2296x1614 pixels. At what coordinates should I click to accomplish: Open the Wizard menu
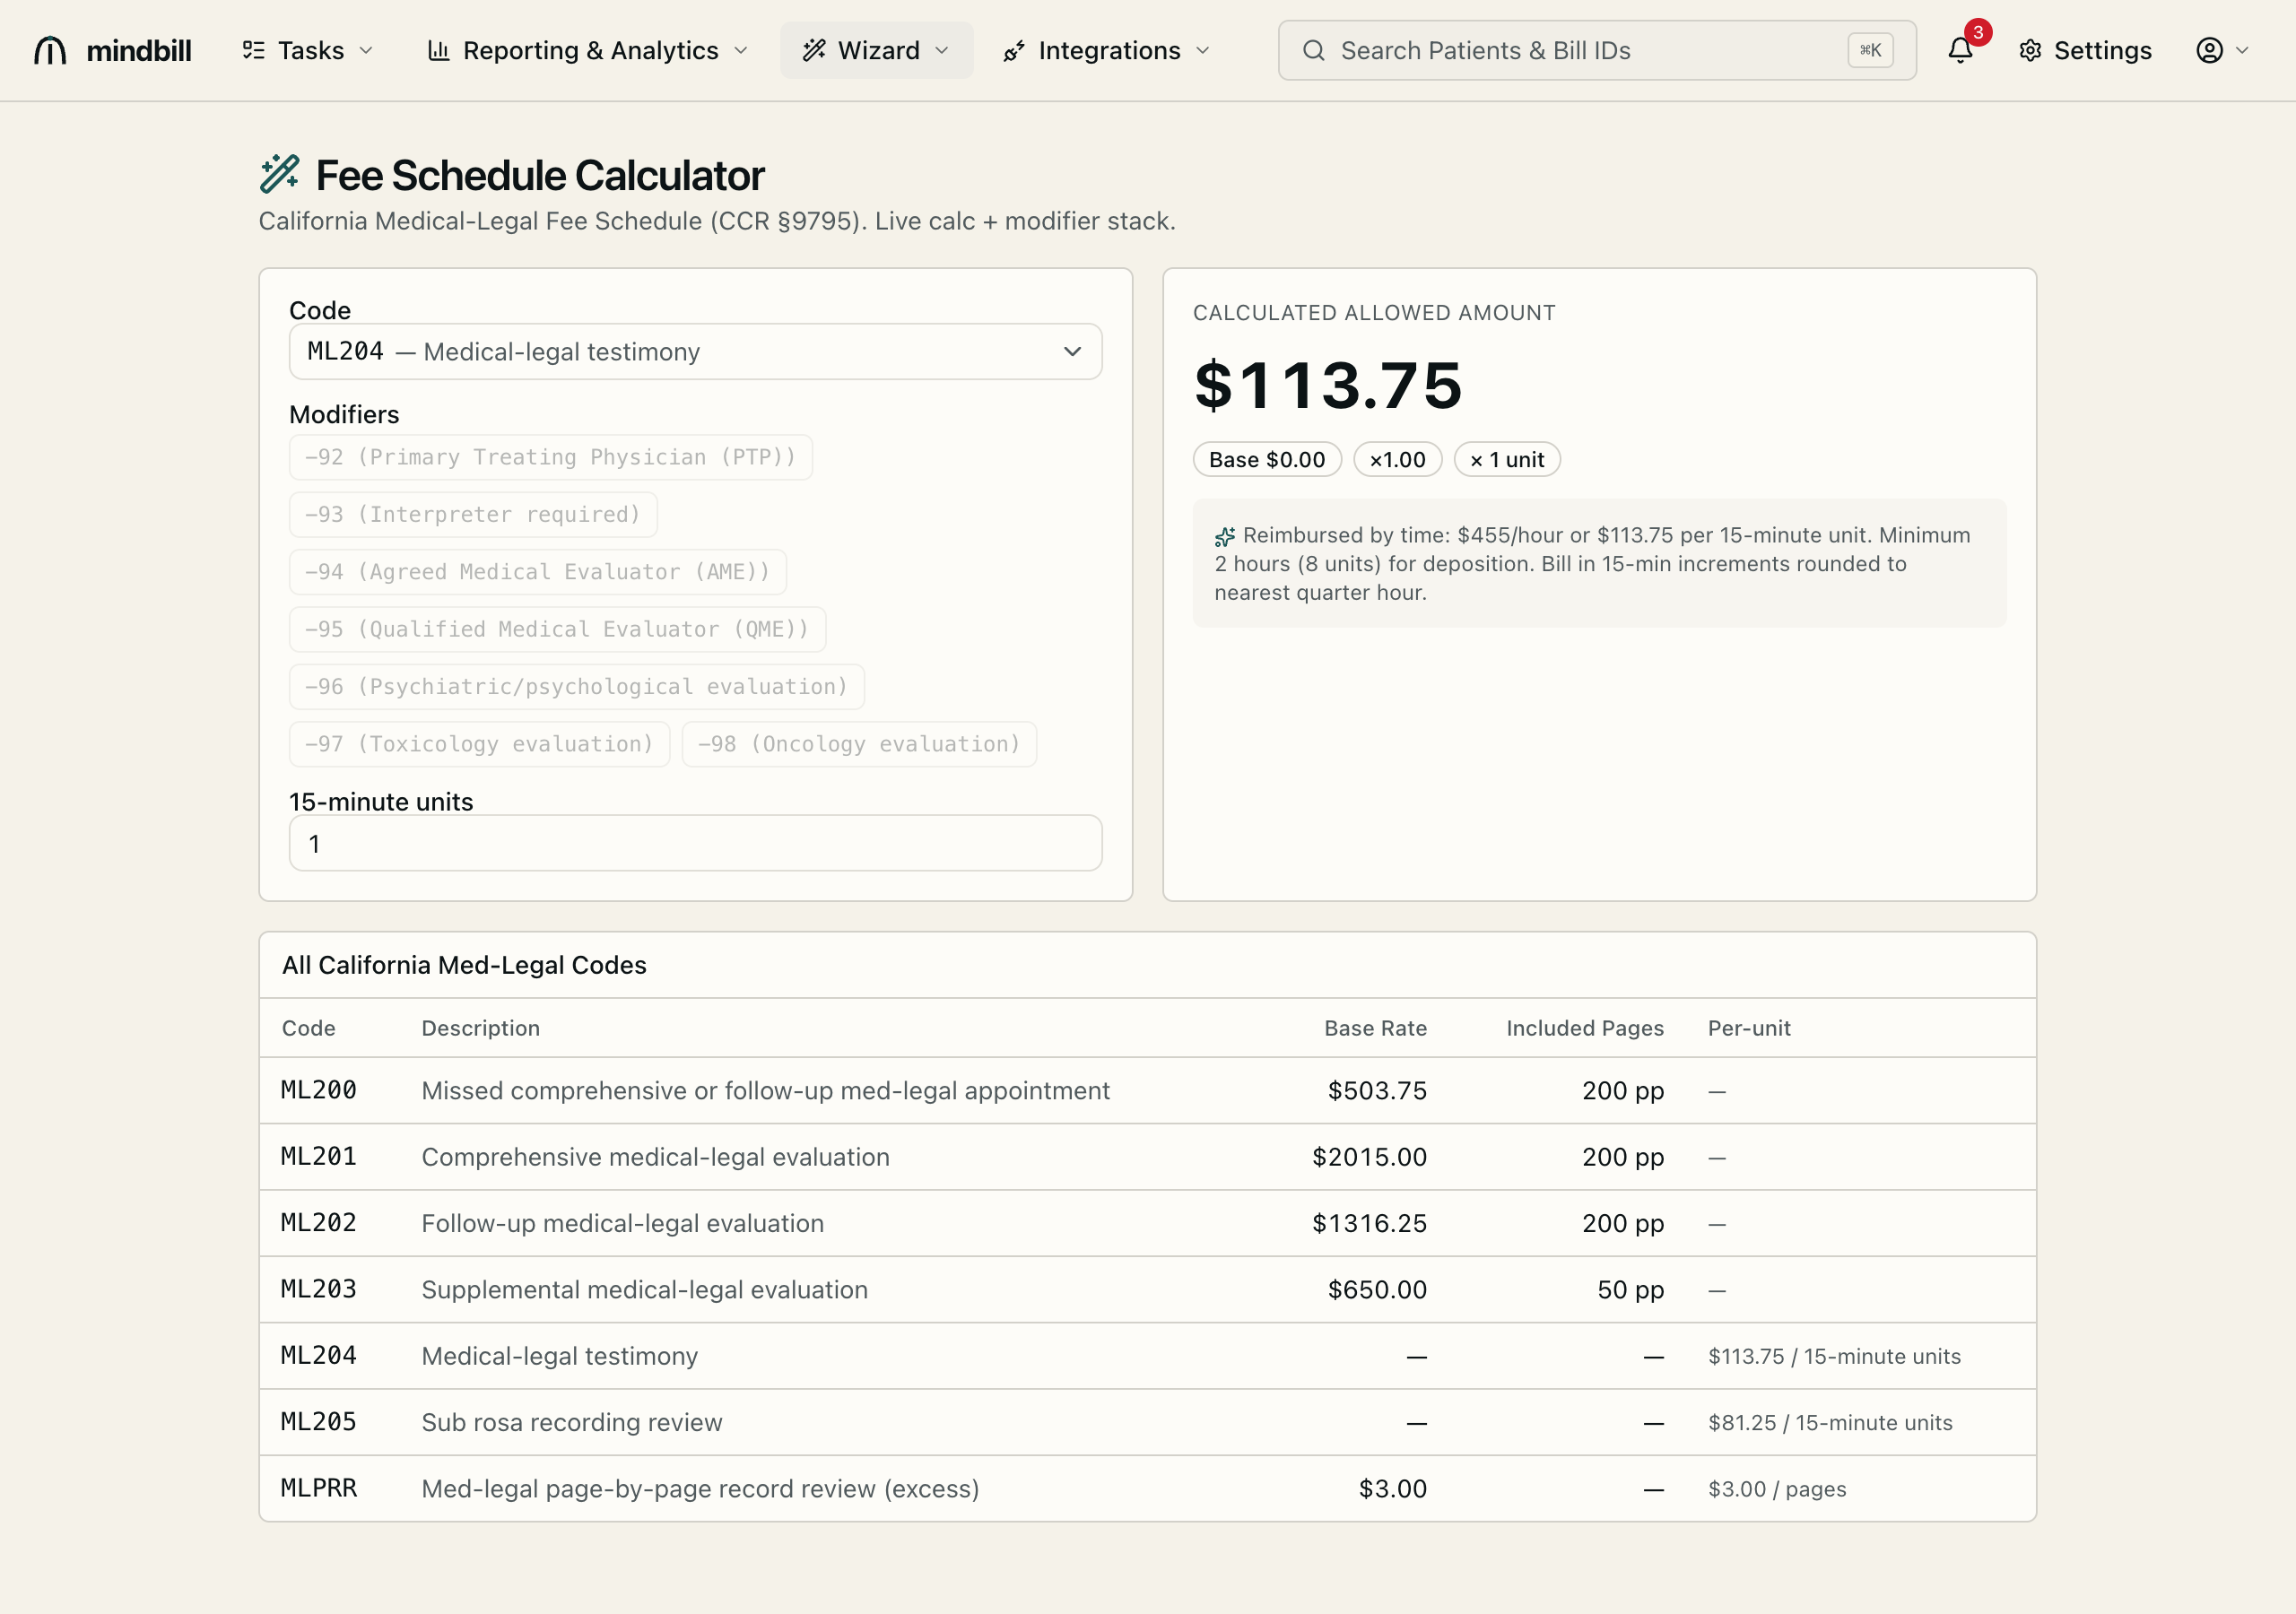tap(877, 50)
